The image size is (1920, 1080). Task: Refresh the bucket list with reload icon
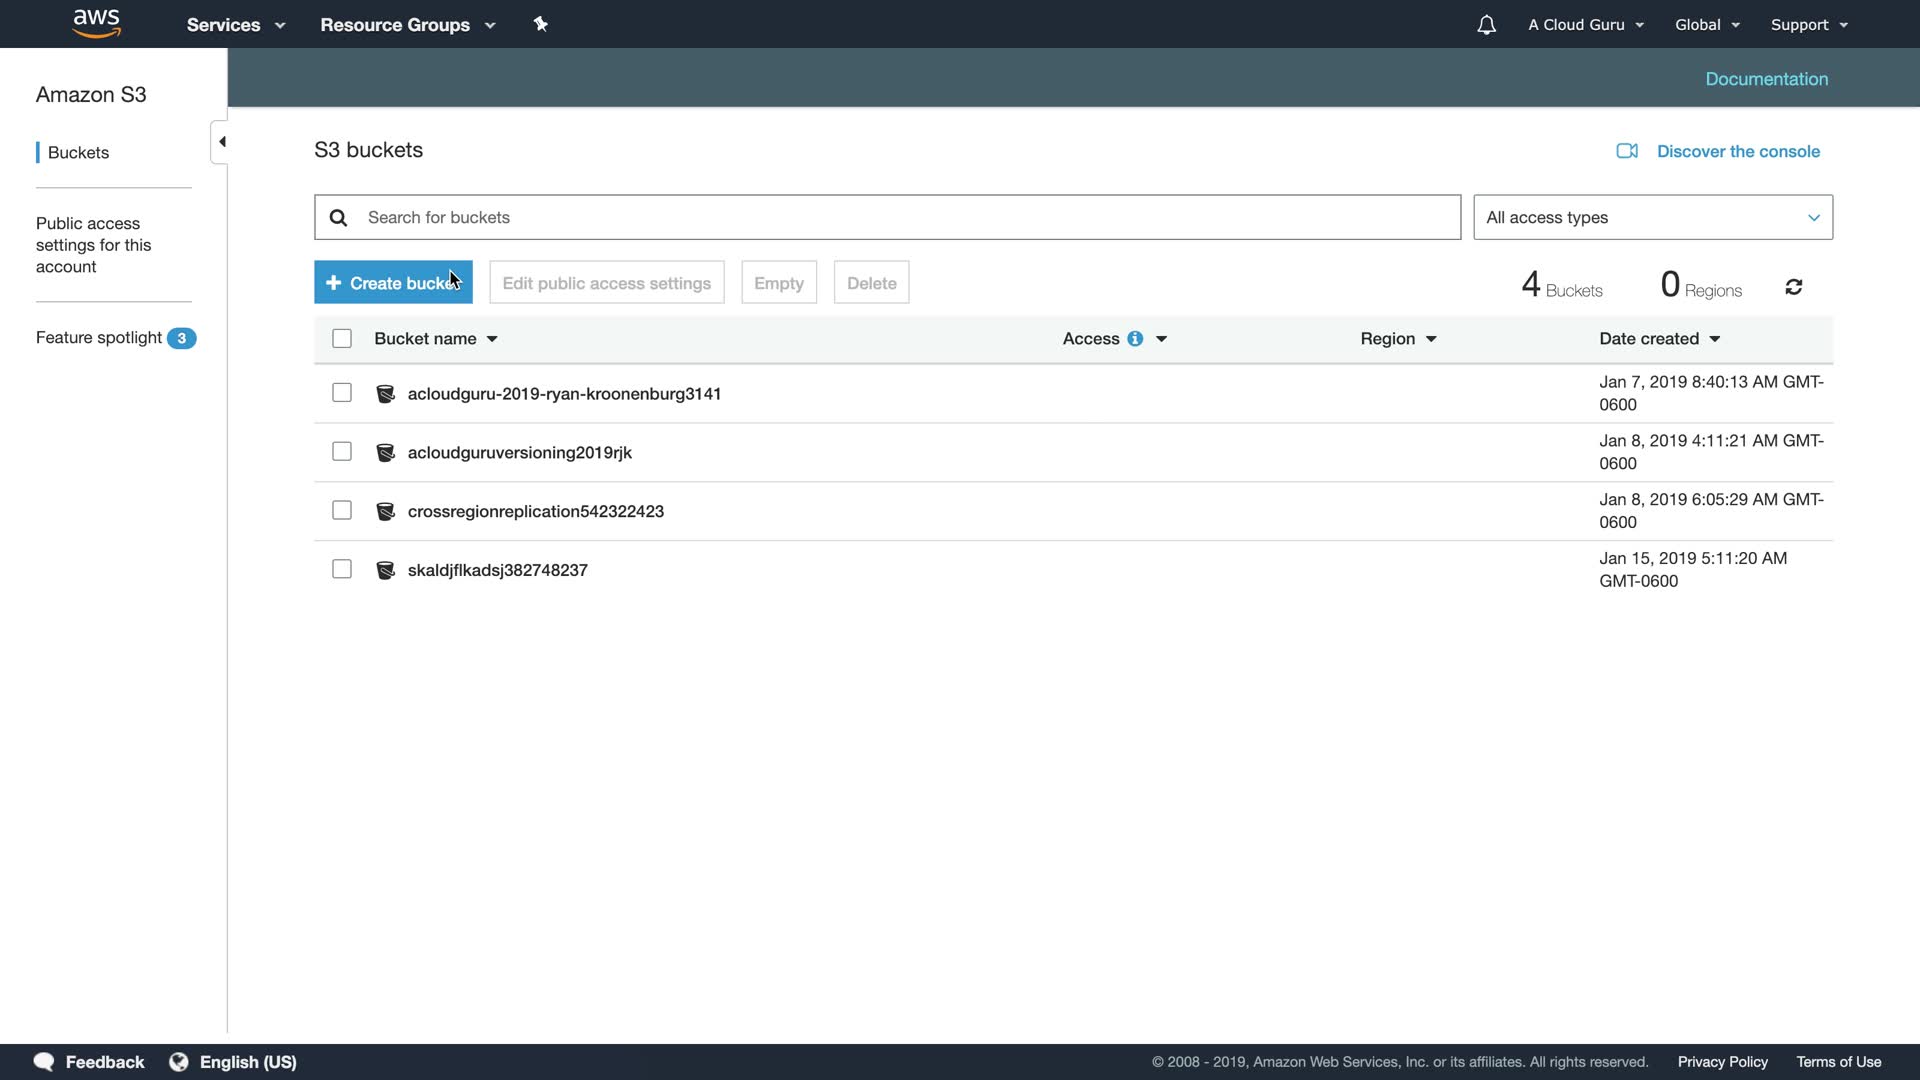(x=1793, y=288)
